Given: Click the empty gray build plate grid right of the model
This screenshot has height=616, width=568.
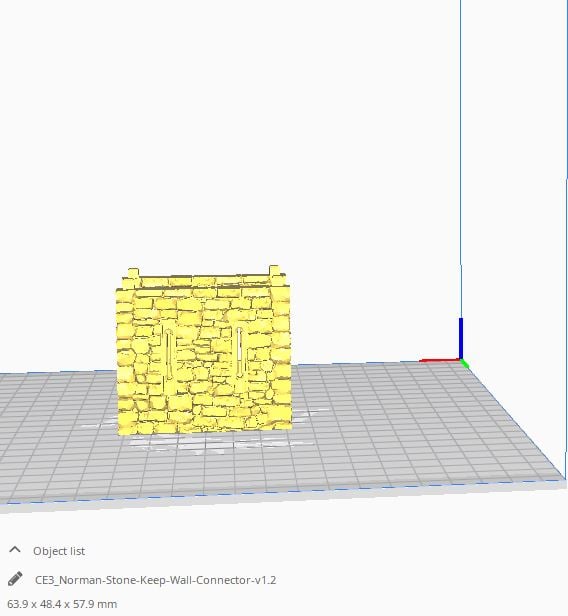Looking at the screenshot, I should [x=393, y=424].
